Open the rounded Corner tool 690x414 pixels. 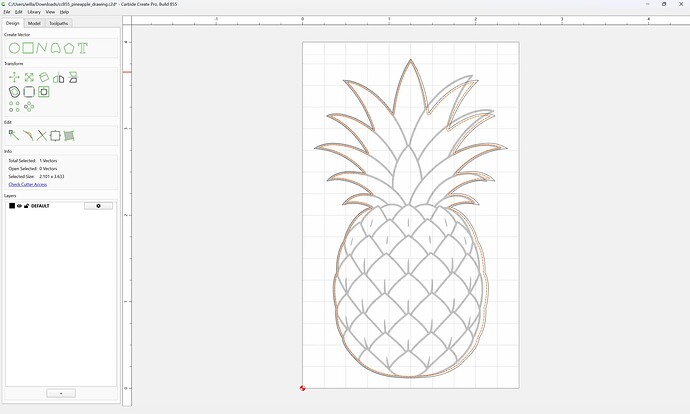click(x=29, y=92)
